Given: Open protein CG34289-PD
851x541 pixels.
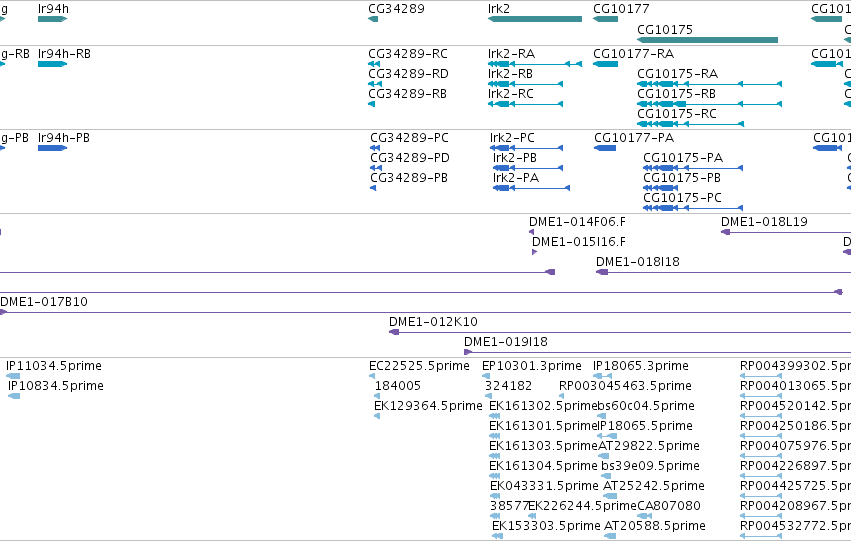Looking at the screenshot, I should (410, 158).
